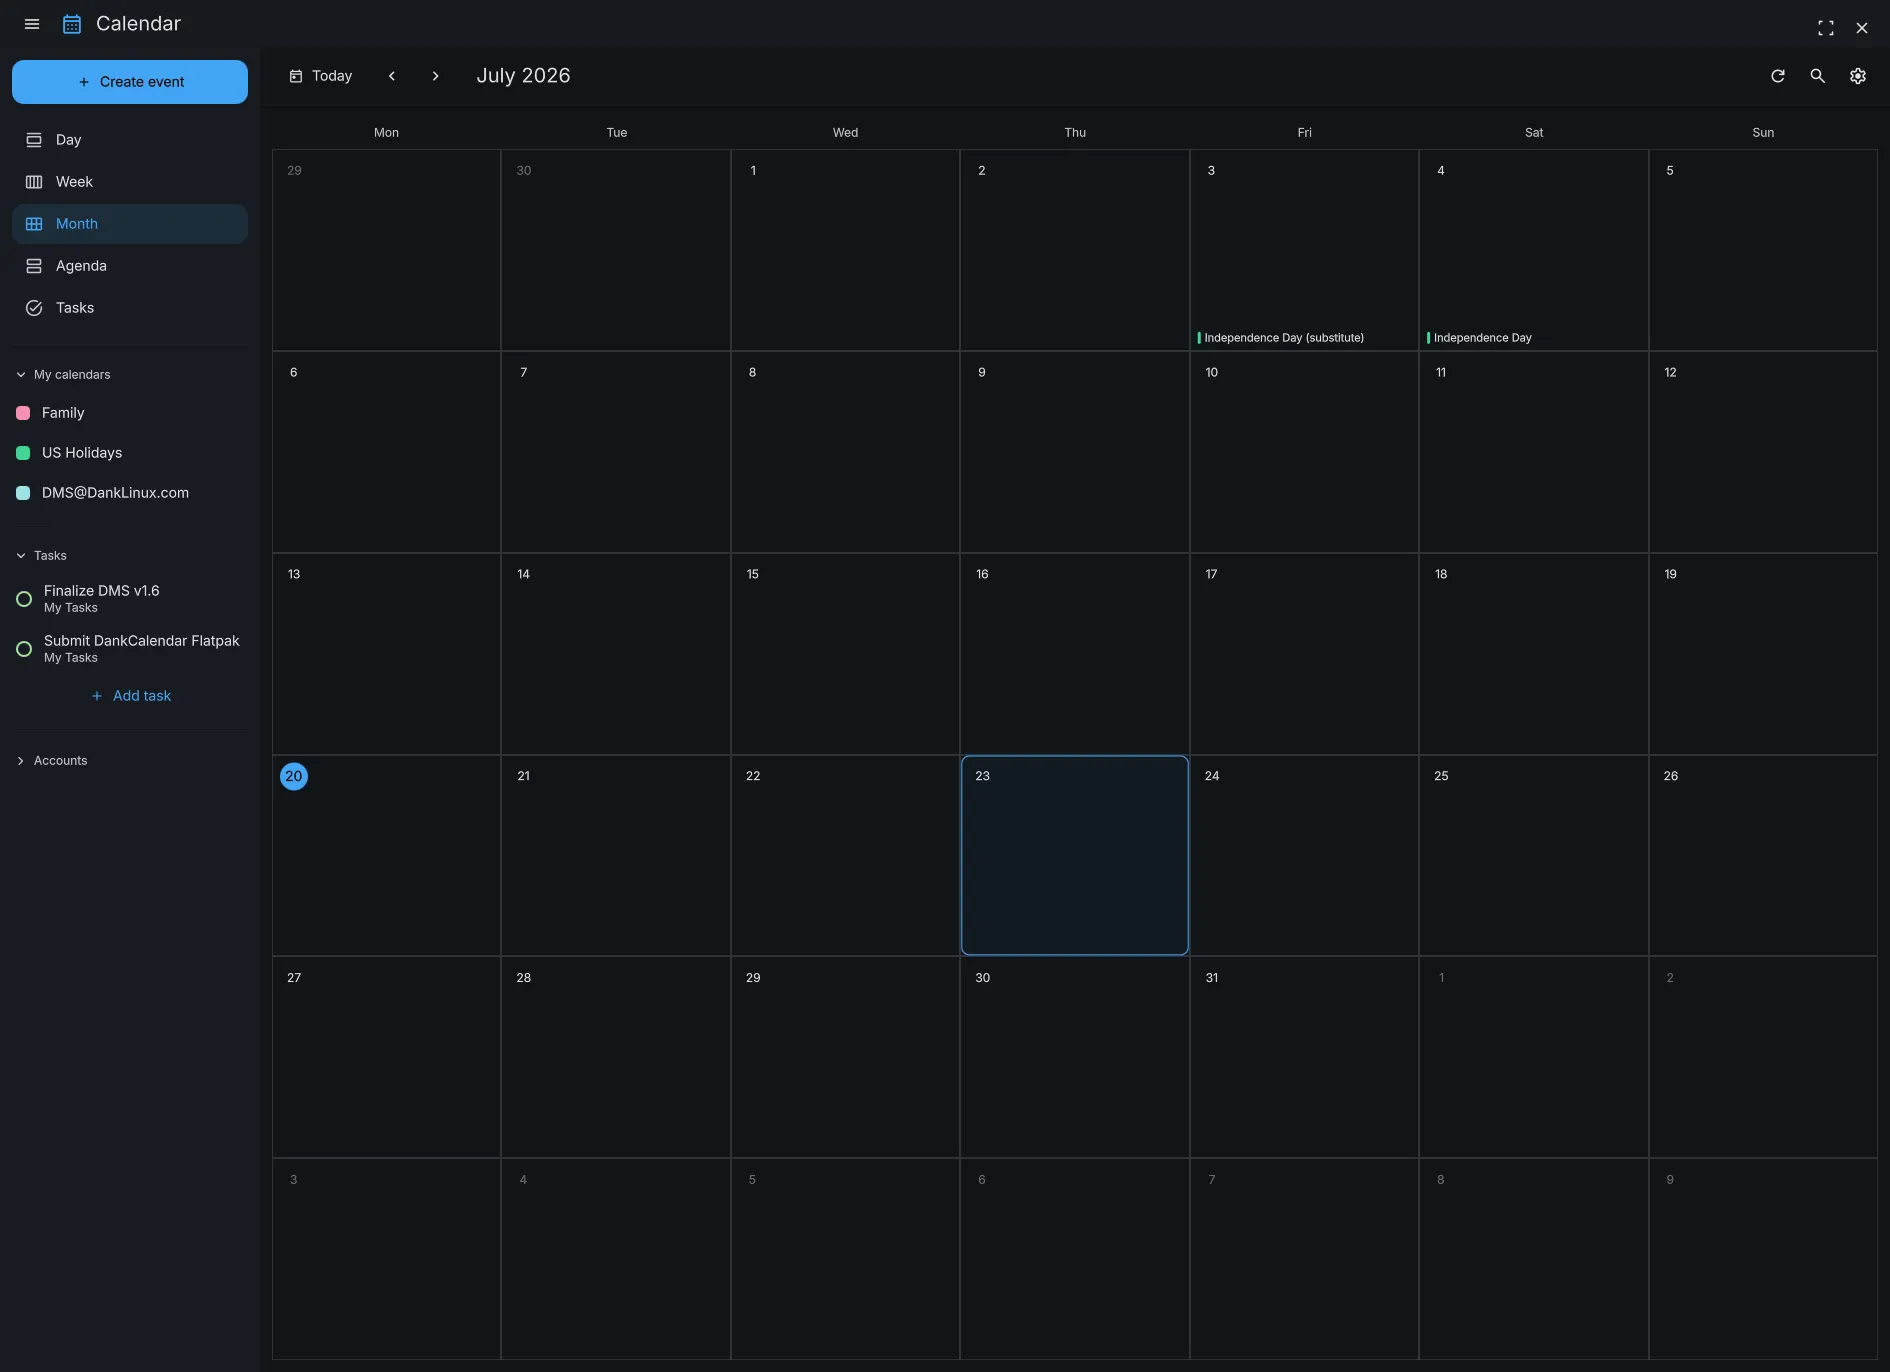
Task: Click the Create event button
Action: pos(130,82)
